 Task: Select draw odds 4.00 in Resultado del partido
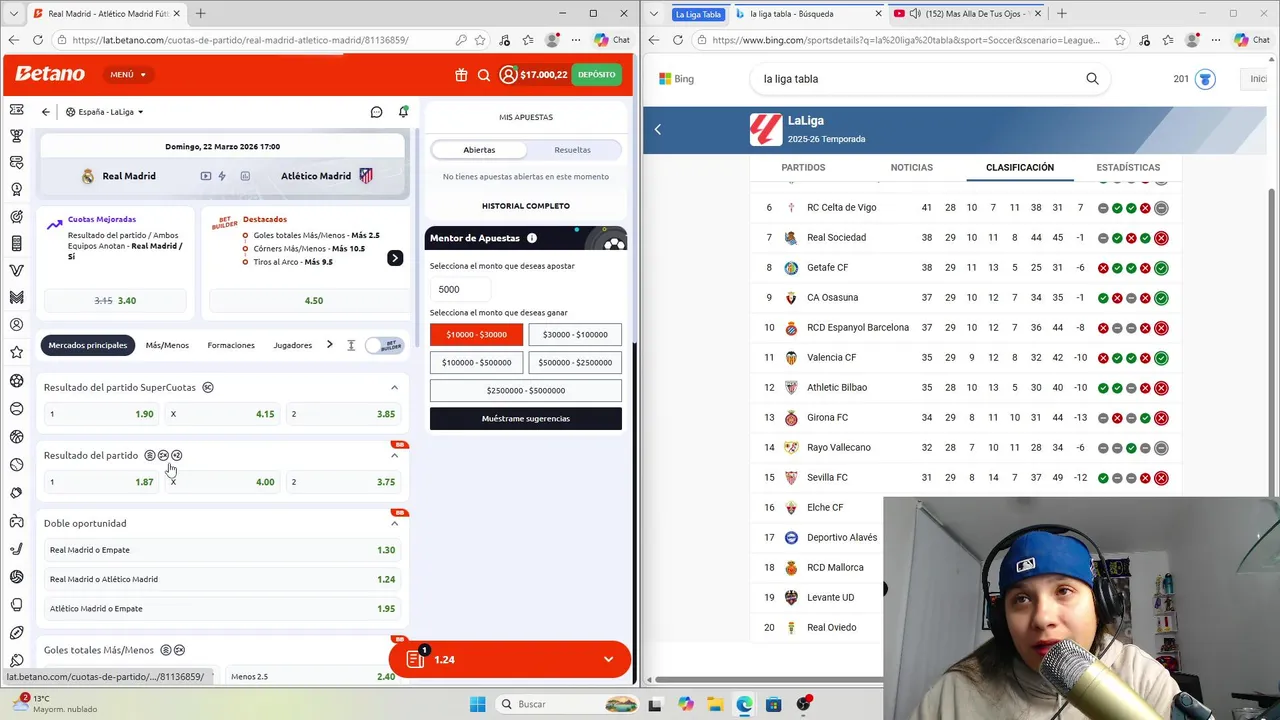(222, 482)
